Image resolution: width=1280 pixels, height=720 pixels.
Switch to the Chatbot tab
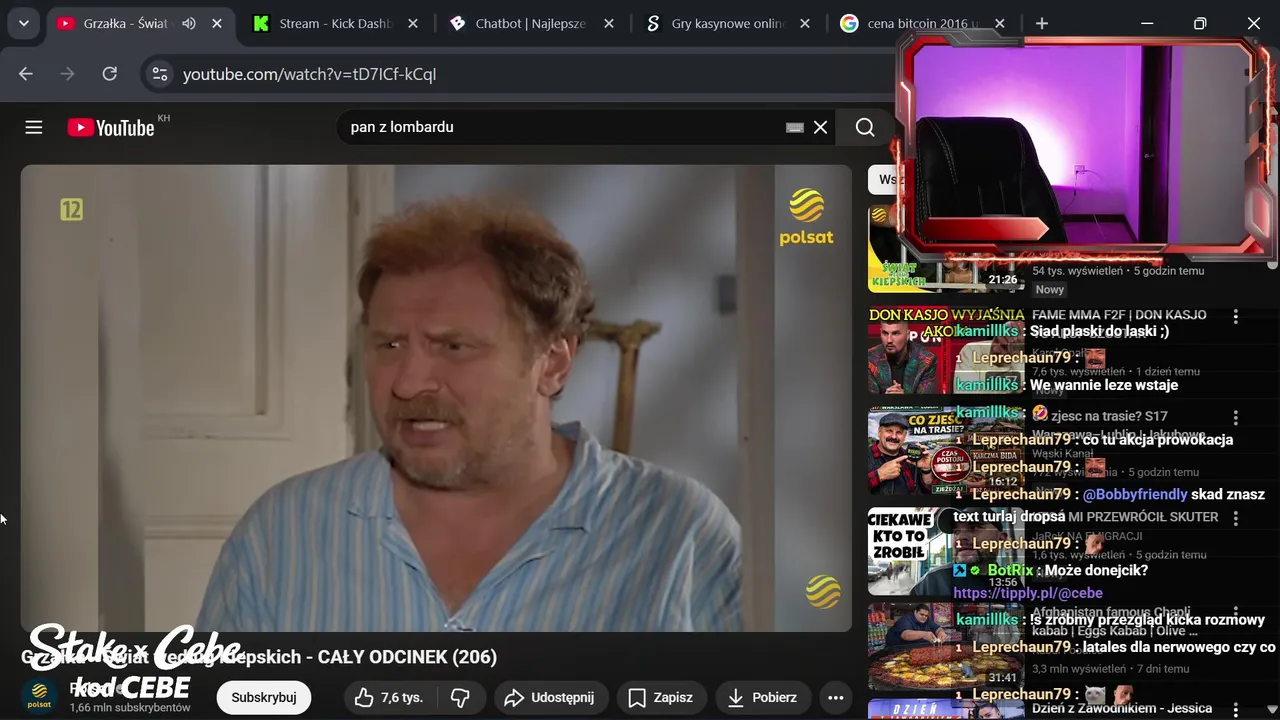tap(531, 23)
